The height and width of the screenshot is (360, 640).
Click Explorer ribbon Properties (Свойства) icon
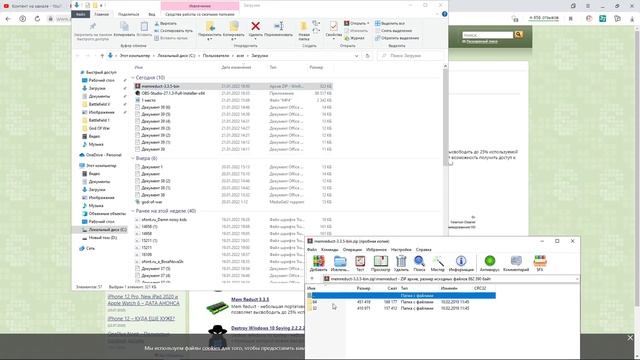[x=333, y=26]
